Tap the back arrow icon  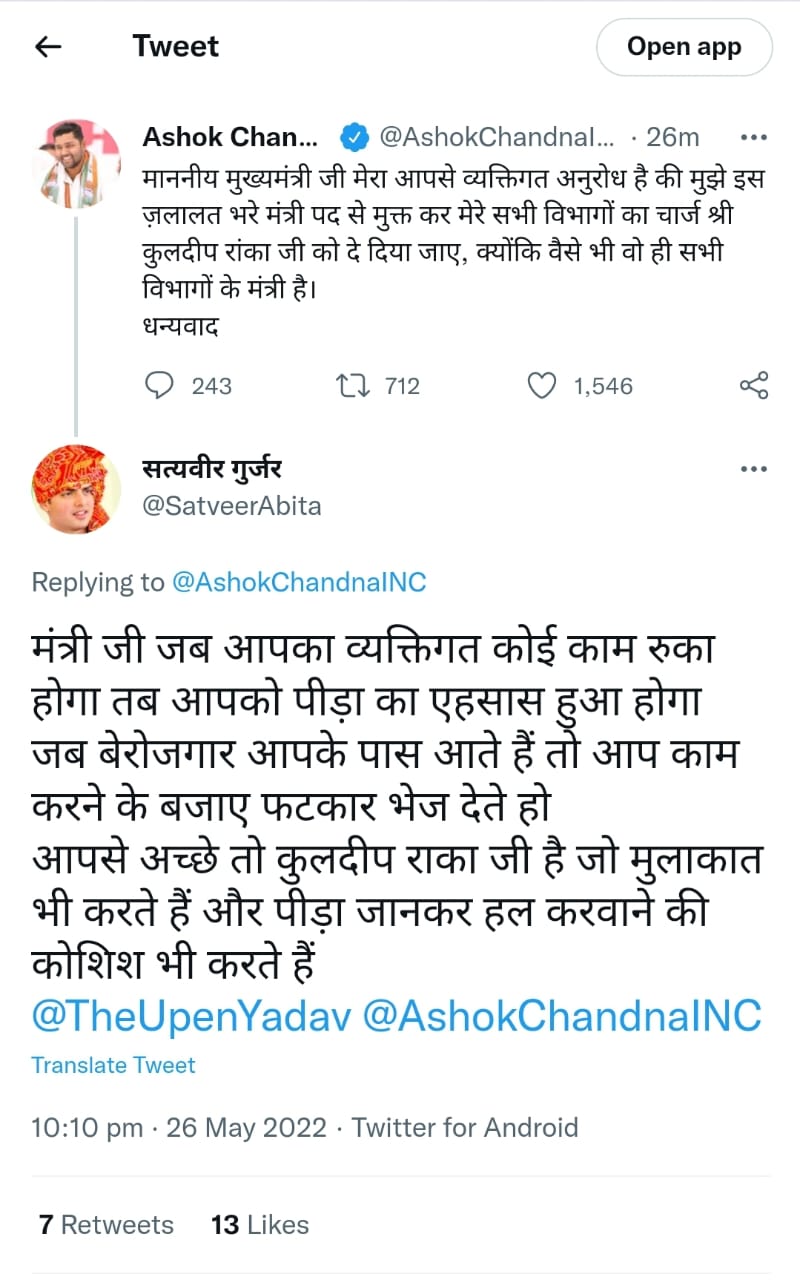click(48, 46)
